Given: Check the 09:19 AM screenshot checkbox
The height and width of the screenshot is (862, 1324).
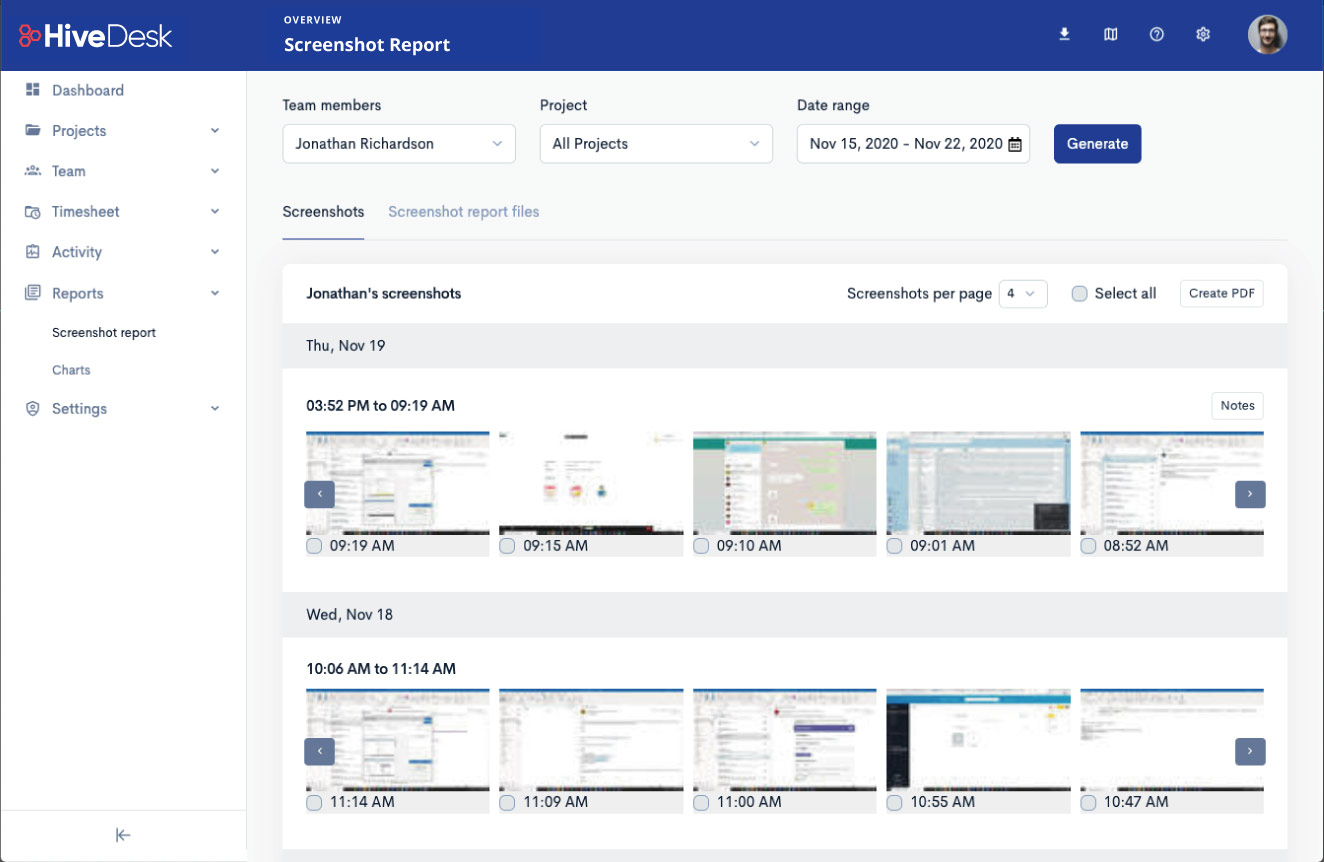Looking at the screenshot, I should pos(314,546).
